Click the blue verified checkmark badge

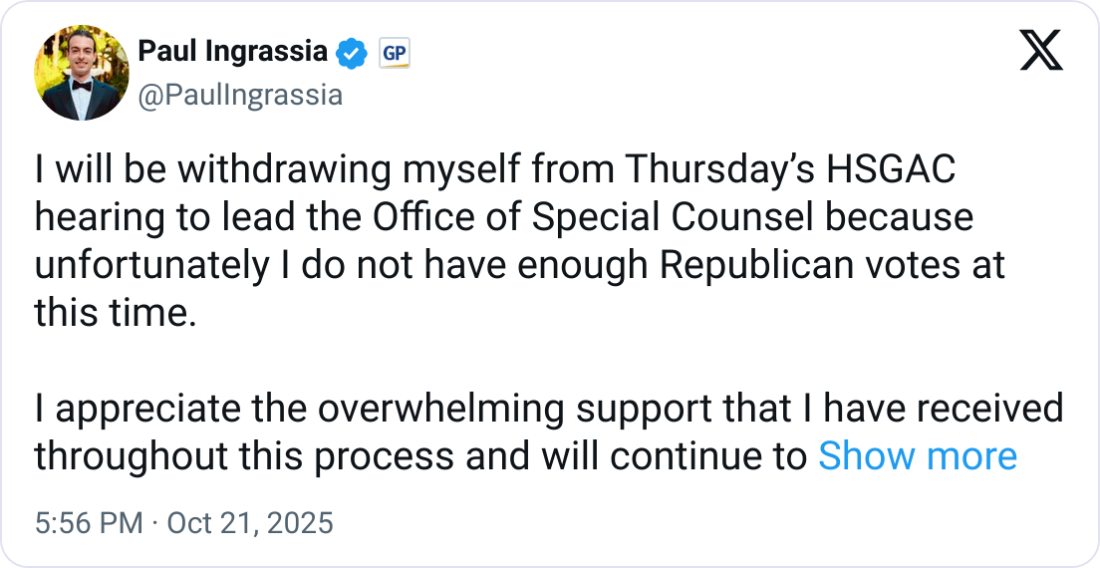coord(350,54)
